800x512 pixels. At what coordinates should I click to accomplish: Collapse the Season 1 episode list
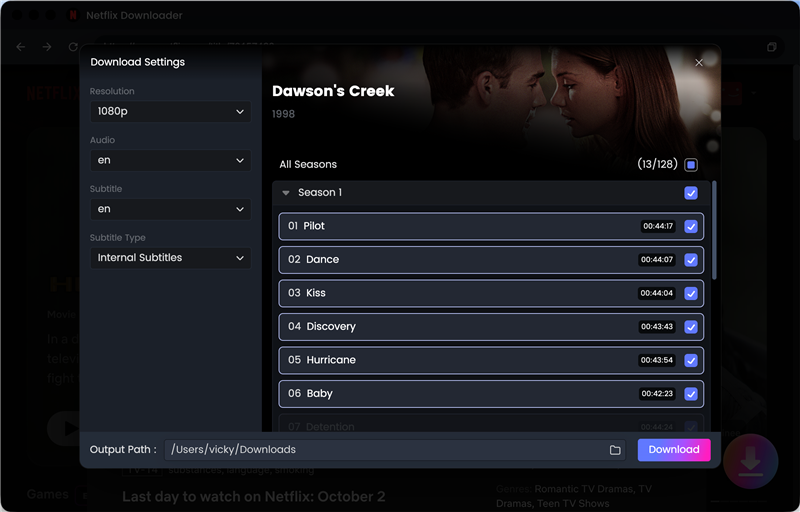(x=286, y=193)
